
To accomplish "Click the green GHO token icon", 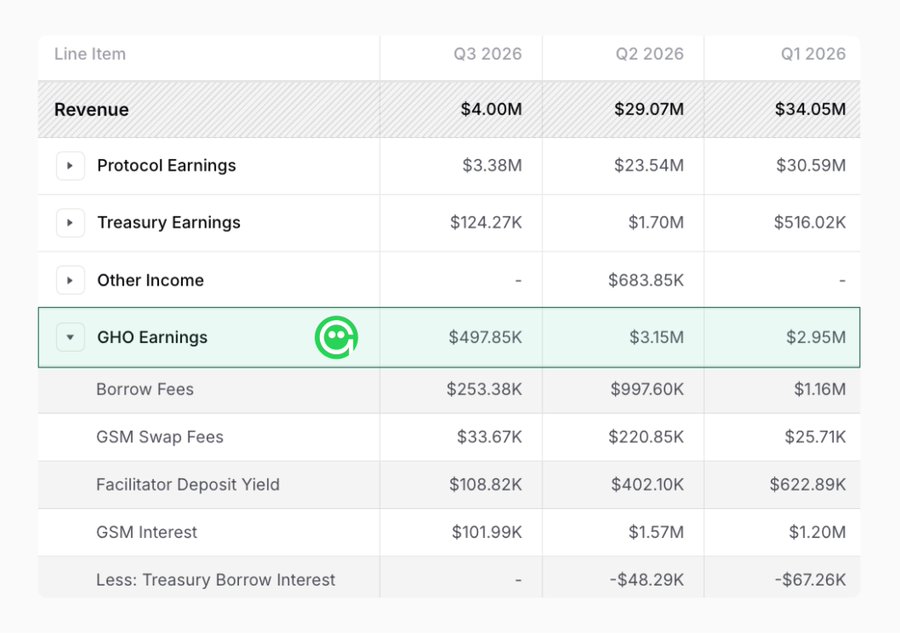I will 336,337.
